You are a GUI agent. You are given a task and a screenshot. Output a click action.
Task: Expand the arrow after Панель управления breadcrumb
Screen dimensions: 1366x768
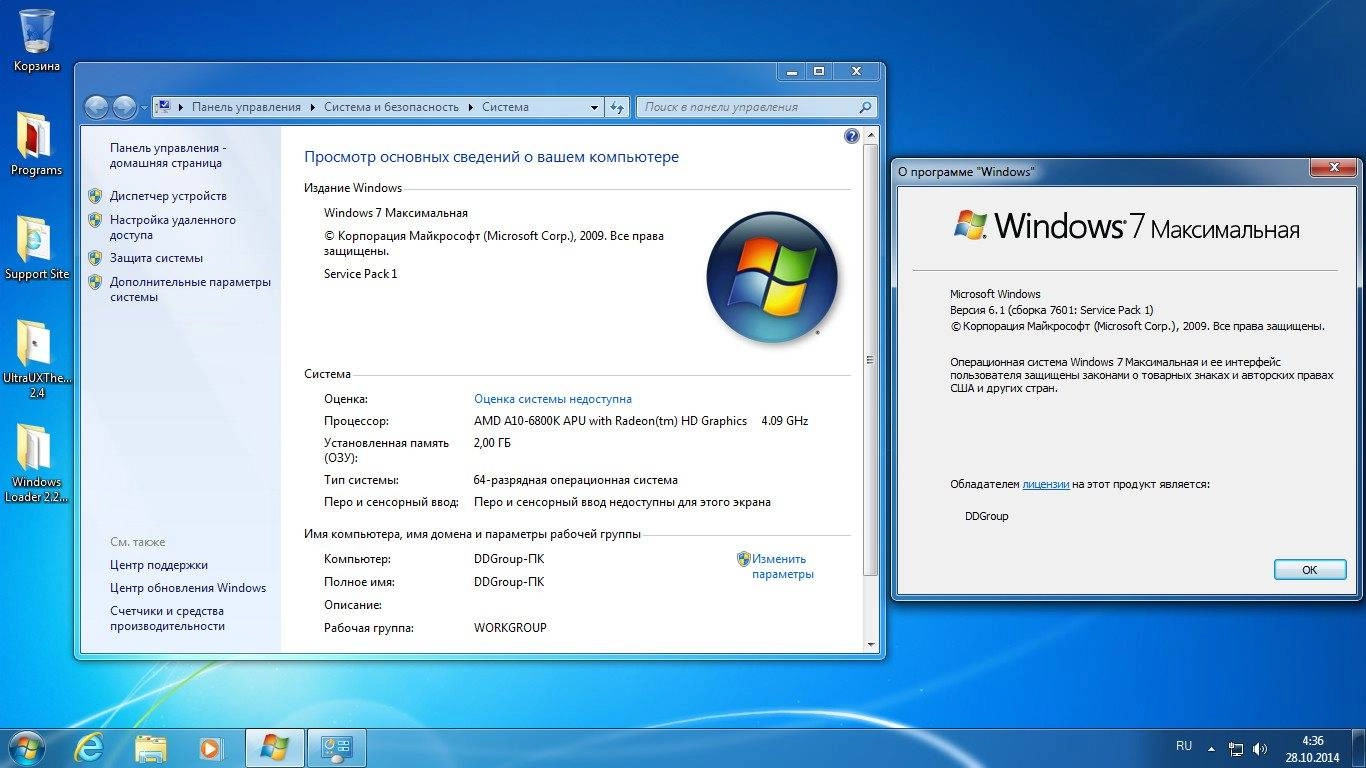pos(312,107)
